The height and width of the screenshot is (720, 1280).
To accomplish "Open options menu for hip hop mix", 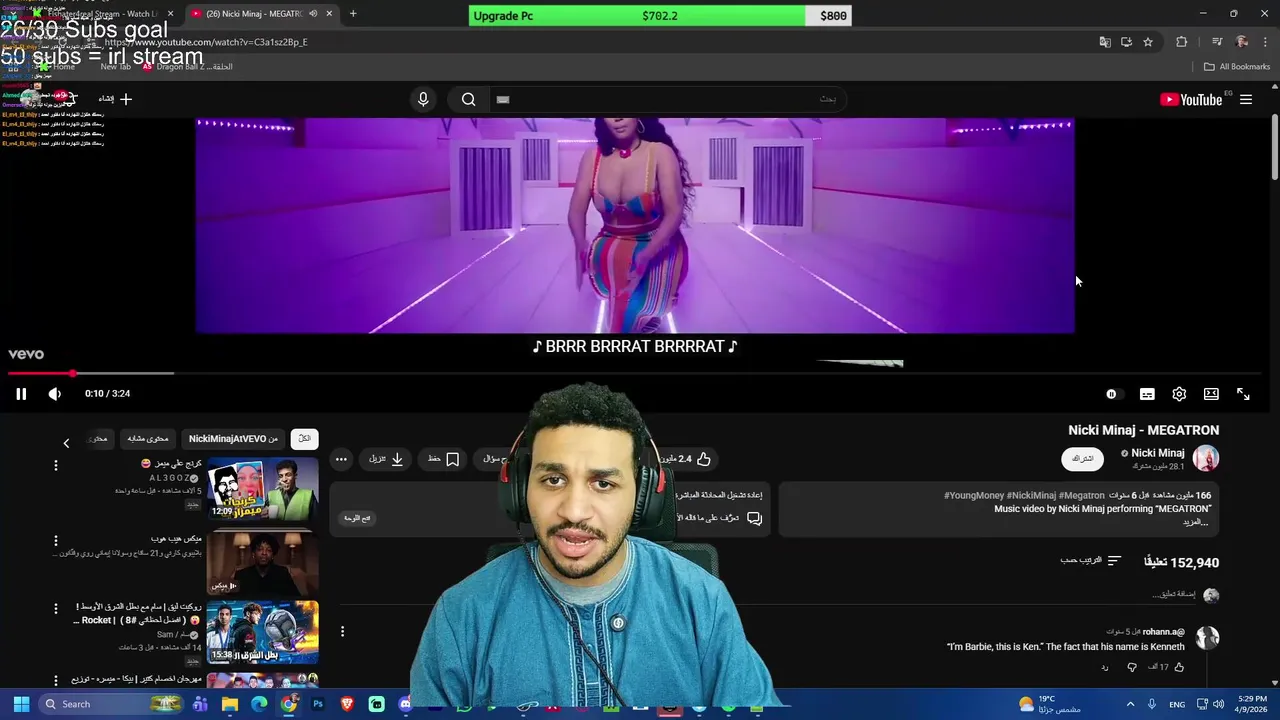I will [56, 540].
